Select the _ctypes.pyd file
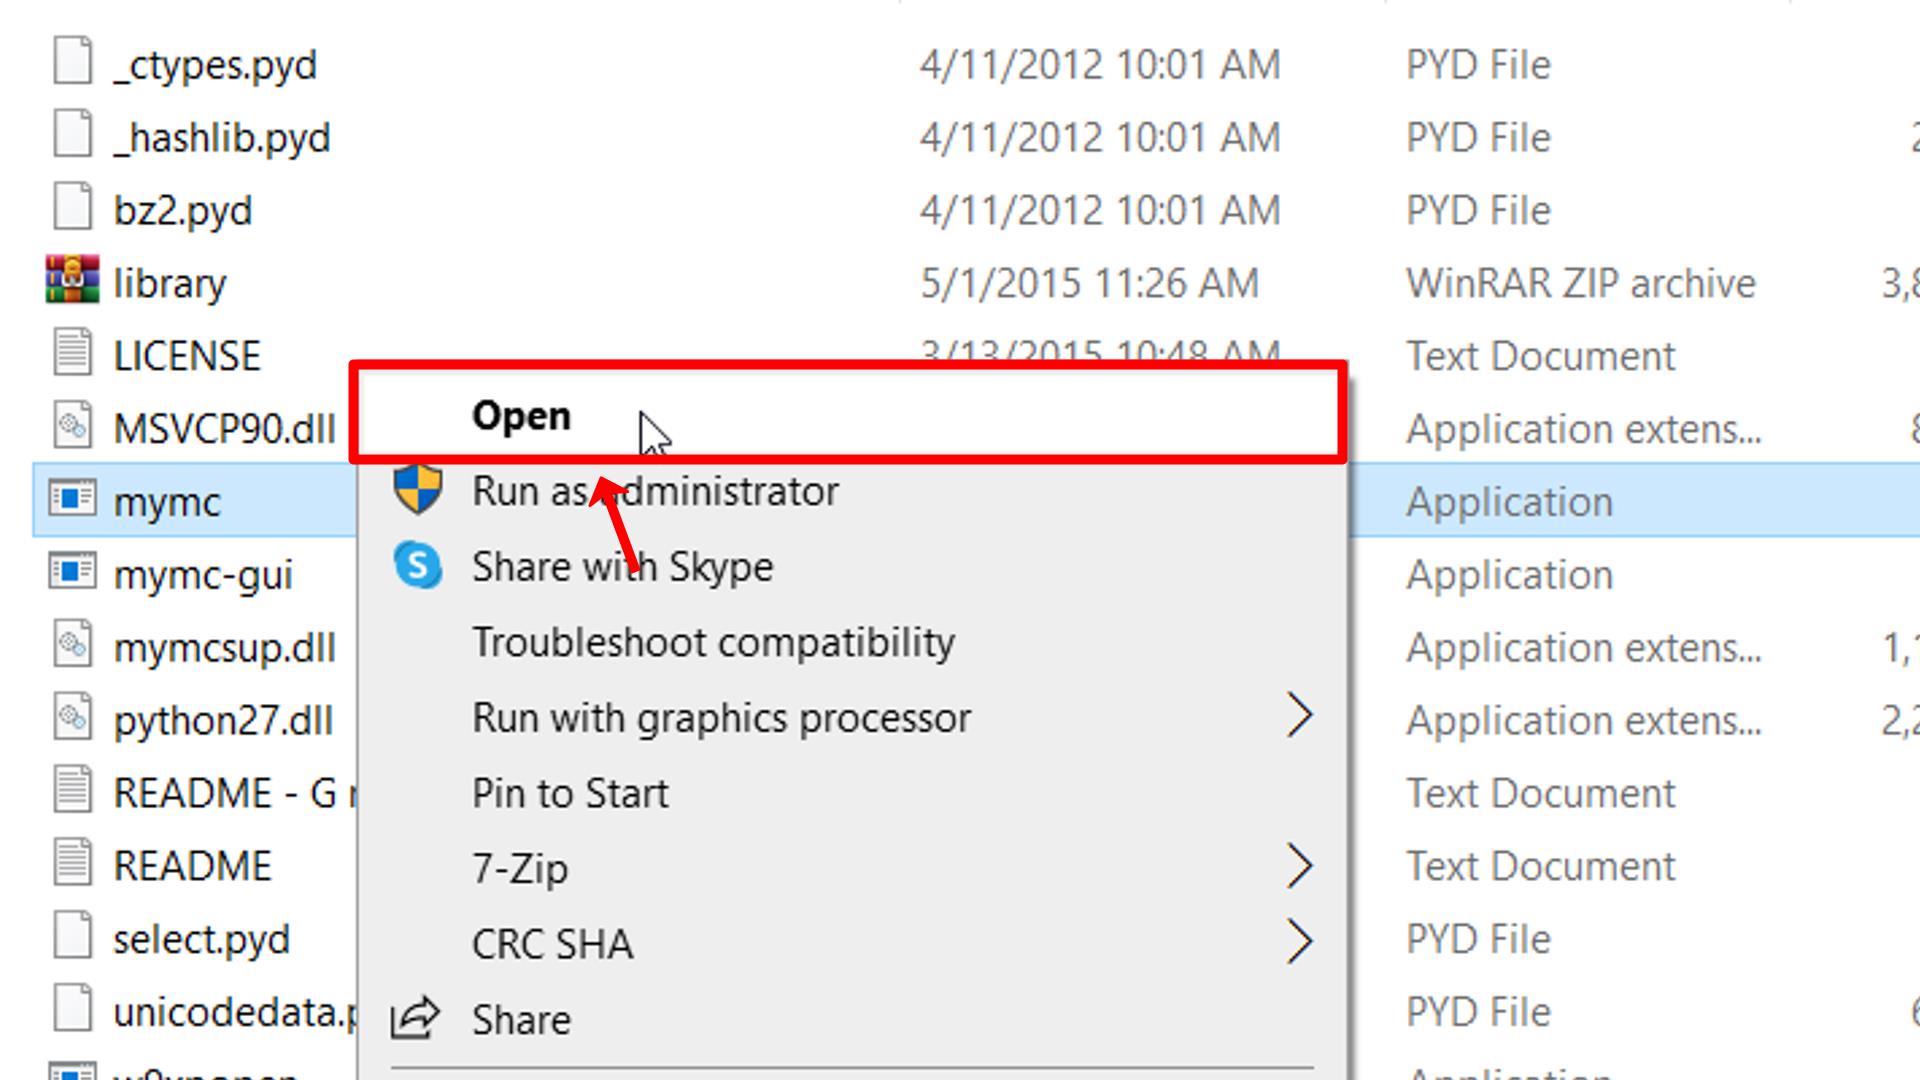The height and width of the screenshot is (1080, 1920). 215,65
